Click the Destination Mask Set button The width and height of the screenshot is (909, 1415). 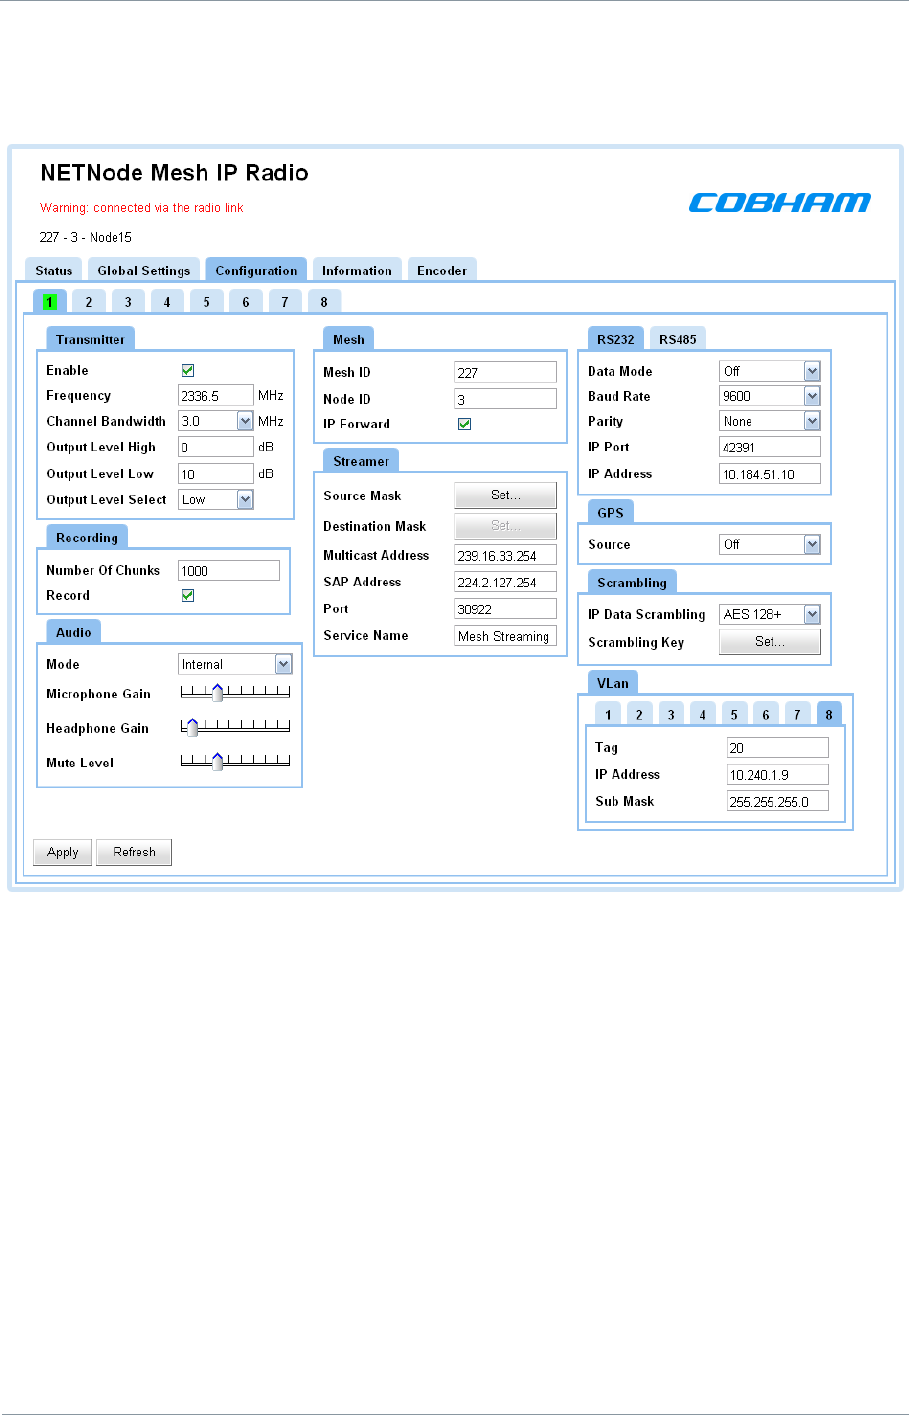click(506, 526)
